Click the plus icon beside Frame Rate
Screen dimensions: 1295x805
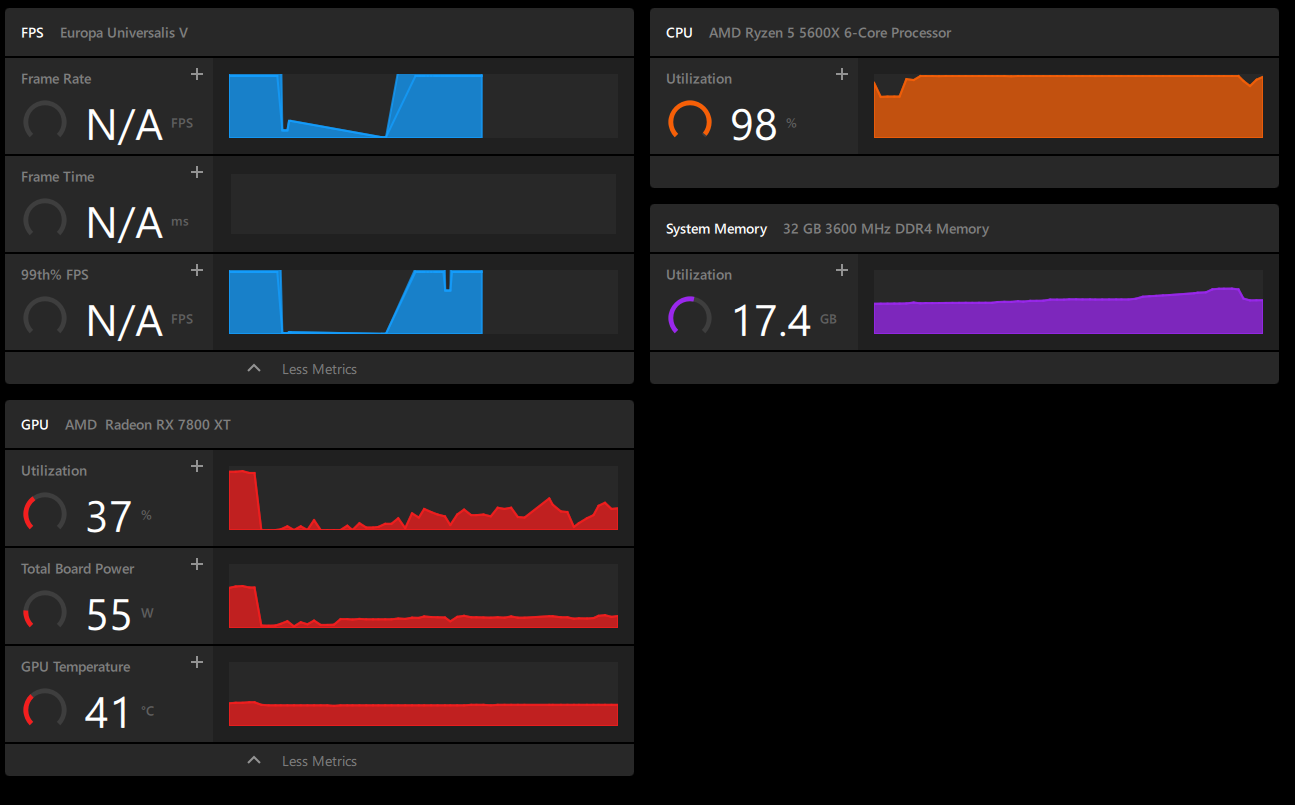point(197,74)
